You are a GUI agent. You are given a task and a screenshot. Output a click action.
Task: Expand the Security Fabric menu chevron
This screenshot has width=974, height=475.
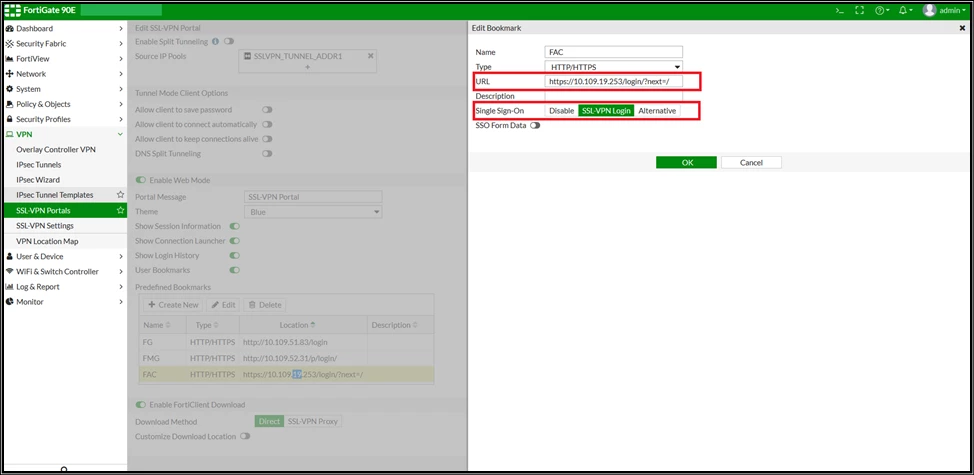121,43
